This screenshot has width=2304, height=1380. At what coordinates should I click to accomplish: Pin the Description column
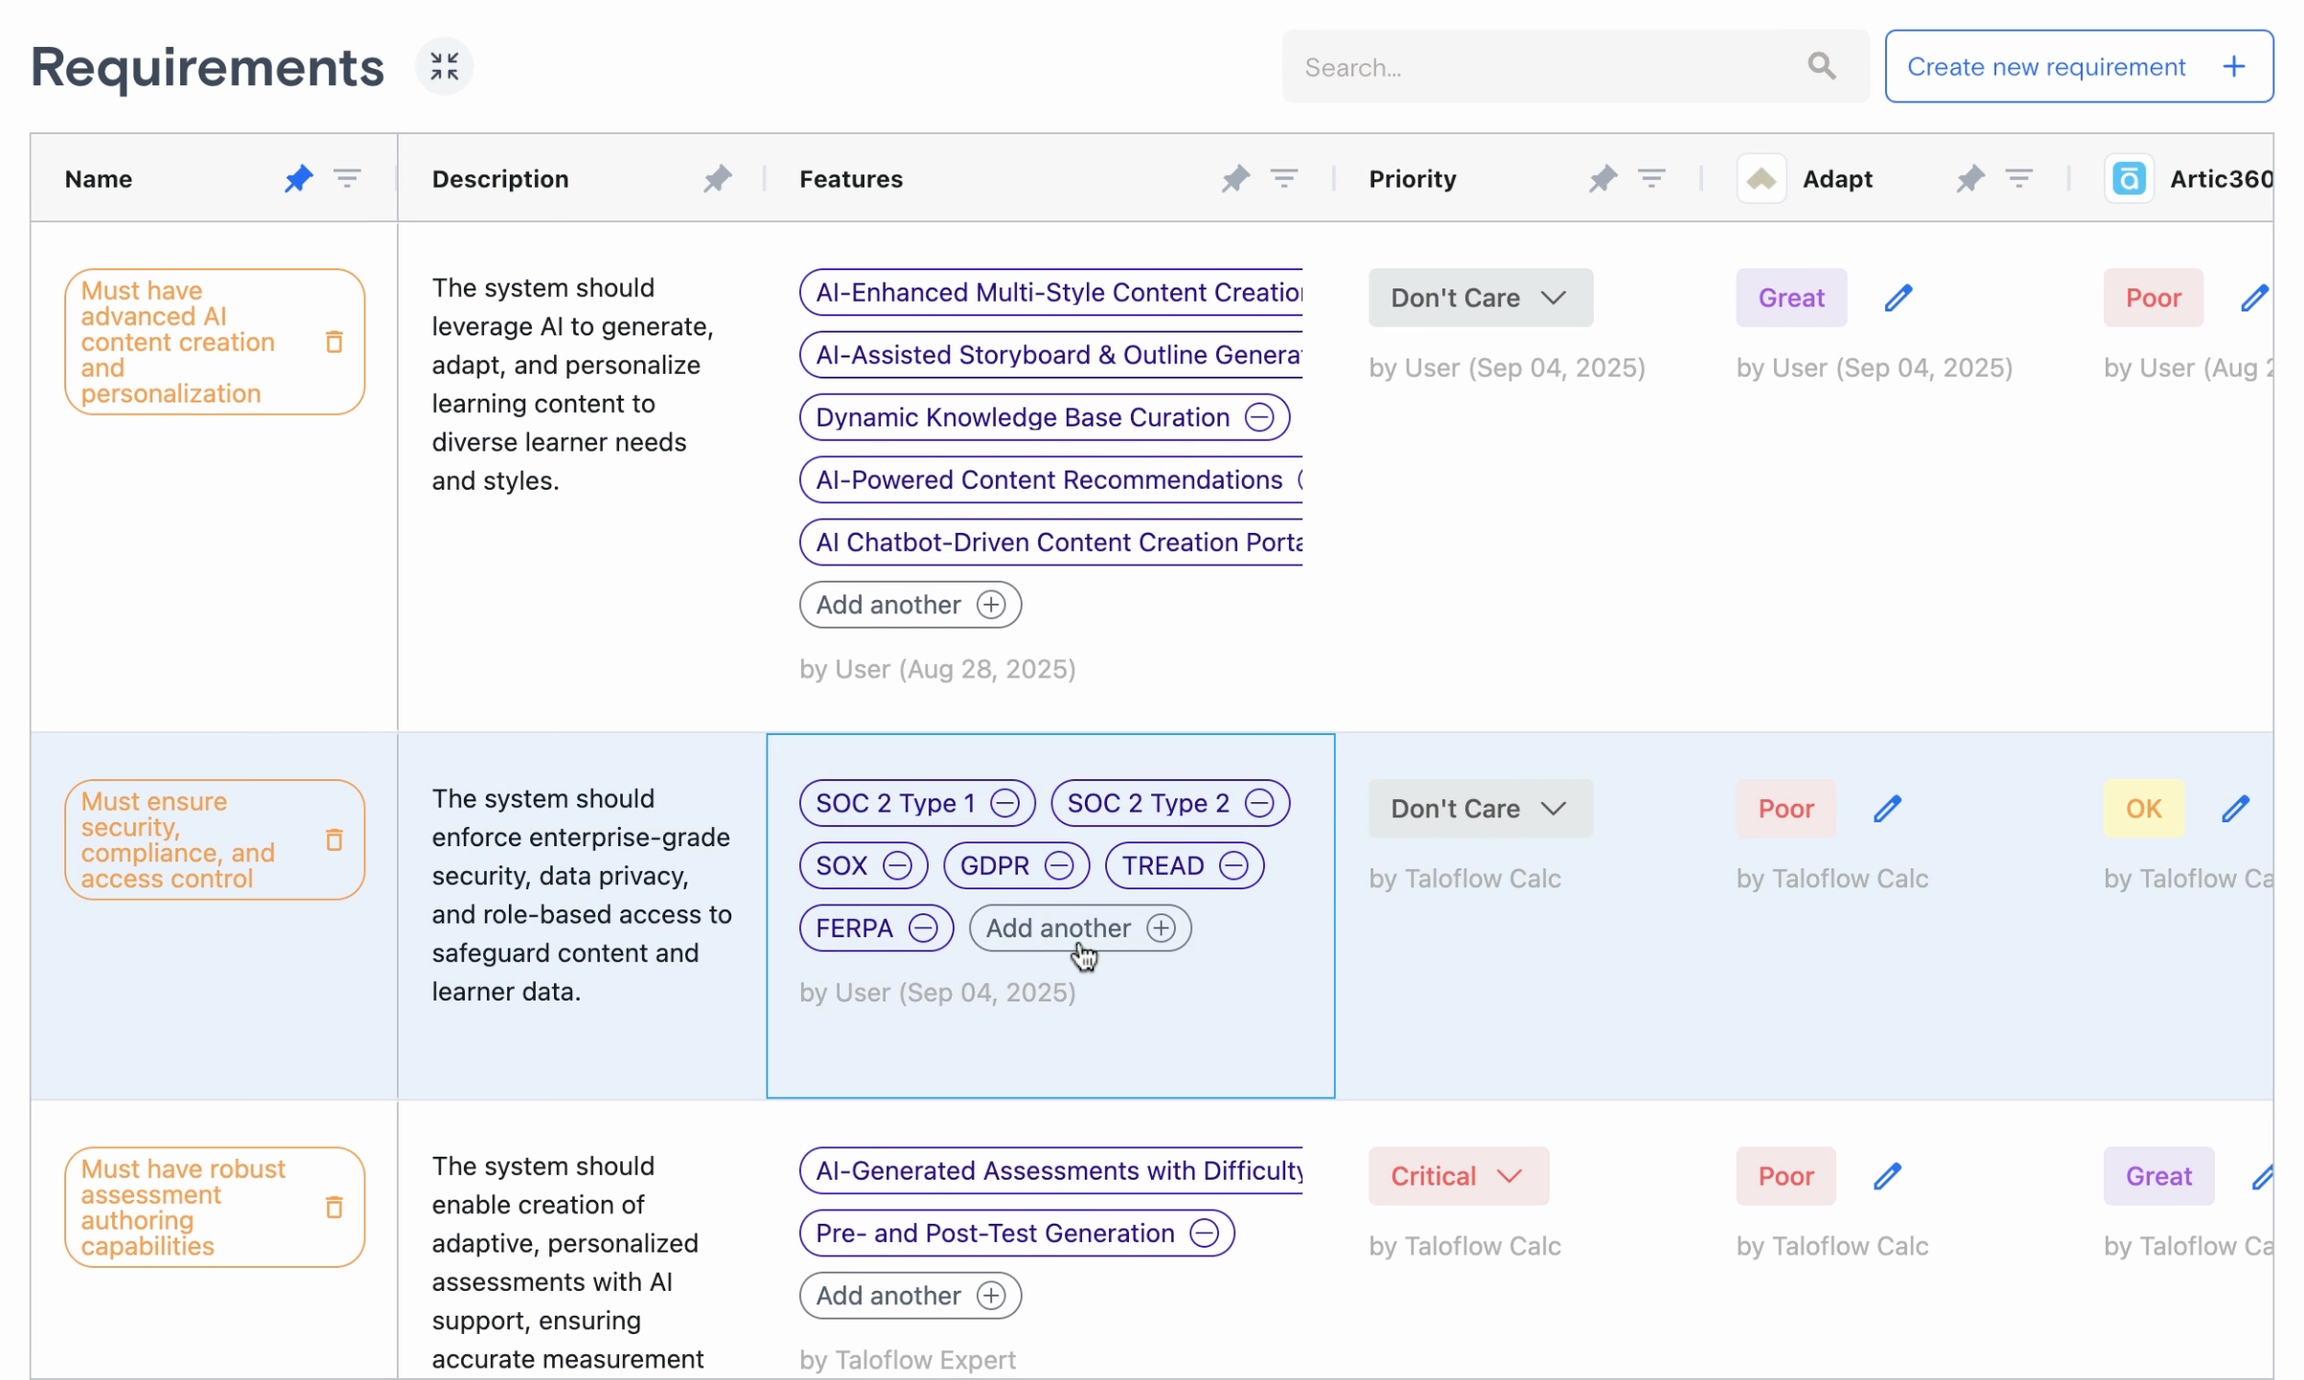(x=716, y=178)
